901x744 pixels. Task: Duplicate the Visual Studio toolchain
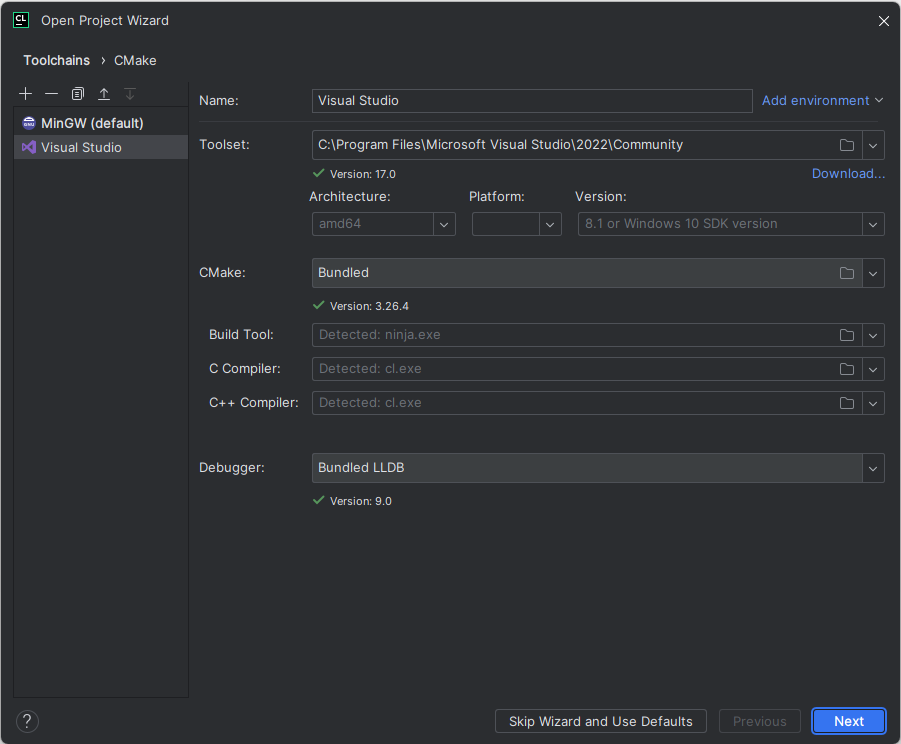pyautogui.click(x=77, y=93)
